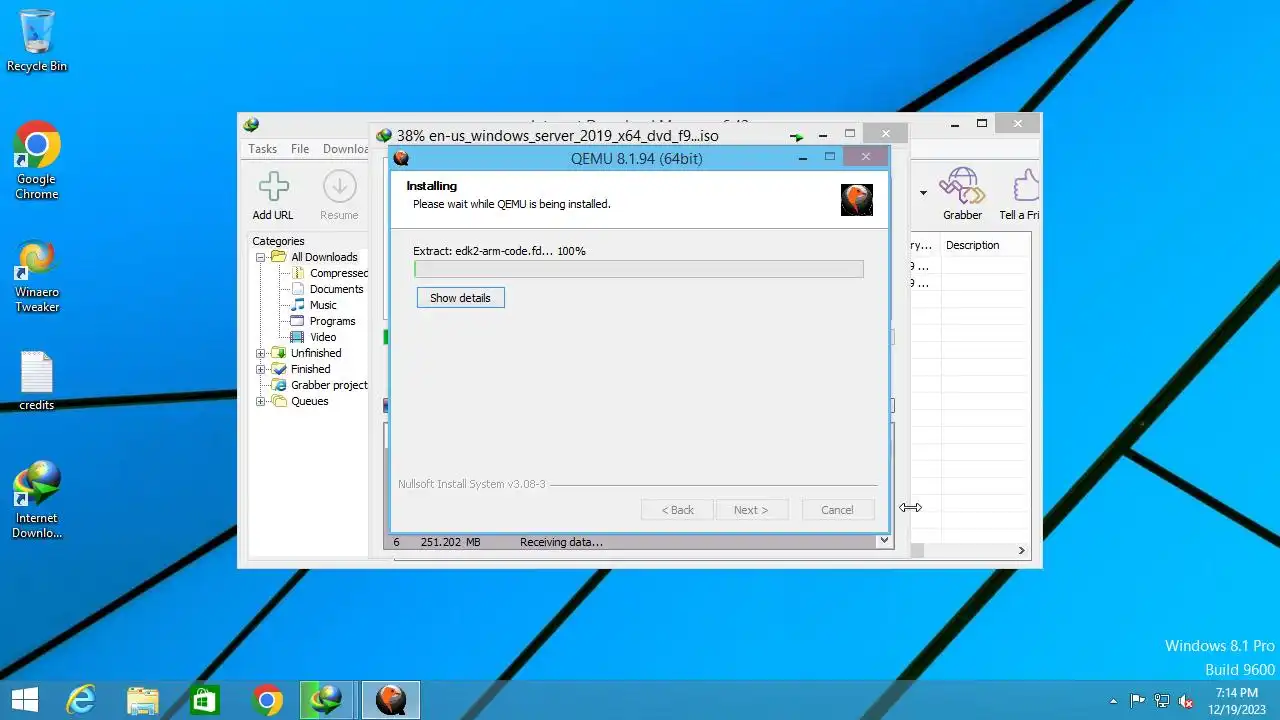Click the QEMU installer title bar icon
1280x720 pixels.
pos(402,158)
